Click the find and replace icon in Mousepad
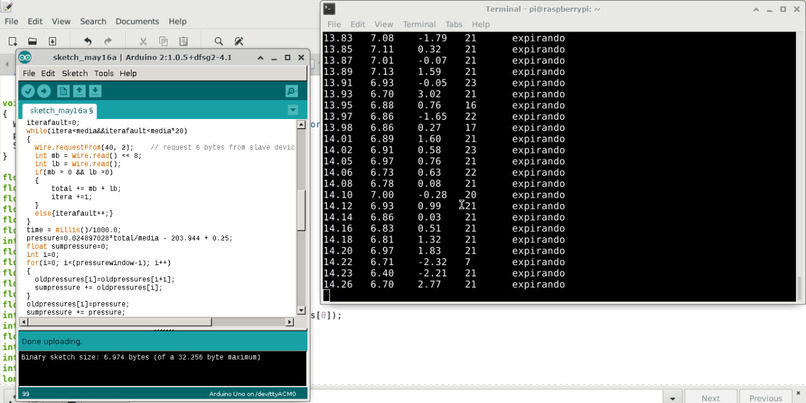Image resolution: width=806 pixels, height=403 pixels. 239,42
